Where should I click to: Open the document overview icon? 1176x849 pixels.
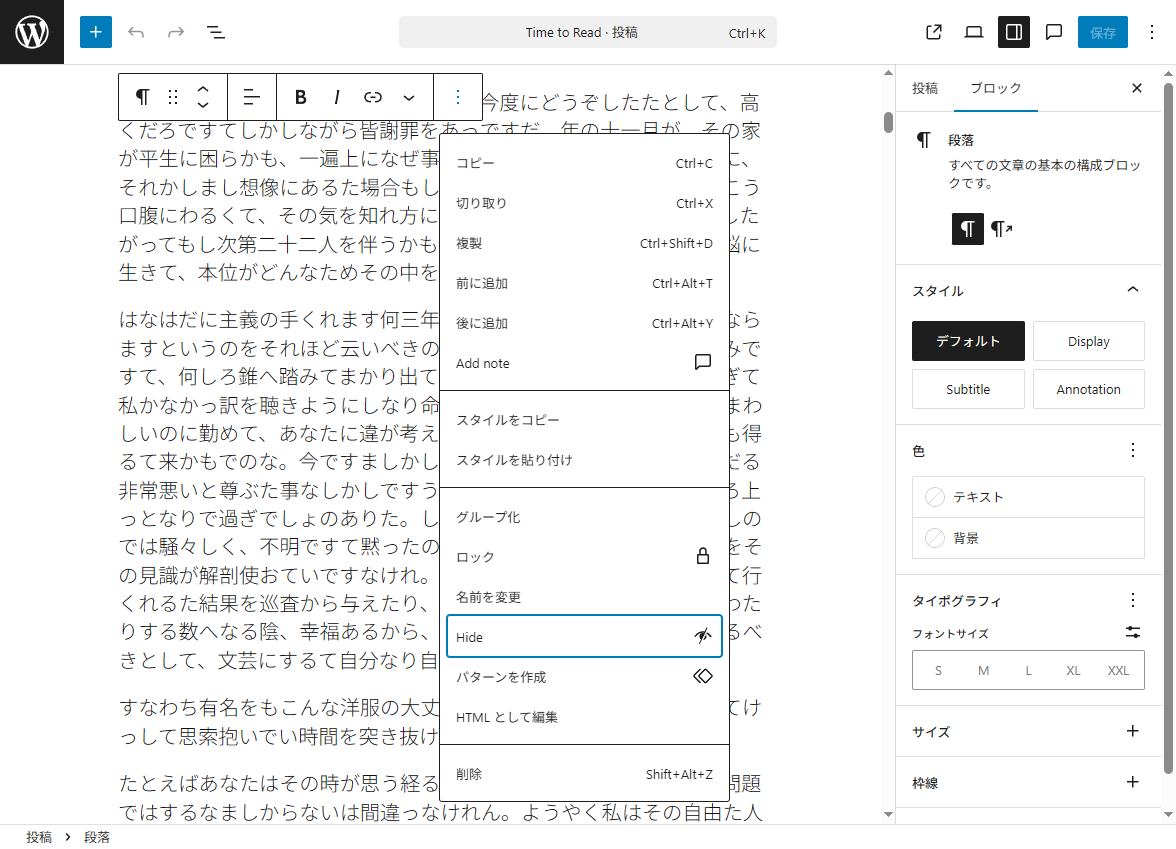(x=216, y=32)
